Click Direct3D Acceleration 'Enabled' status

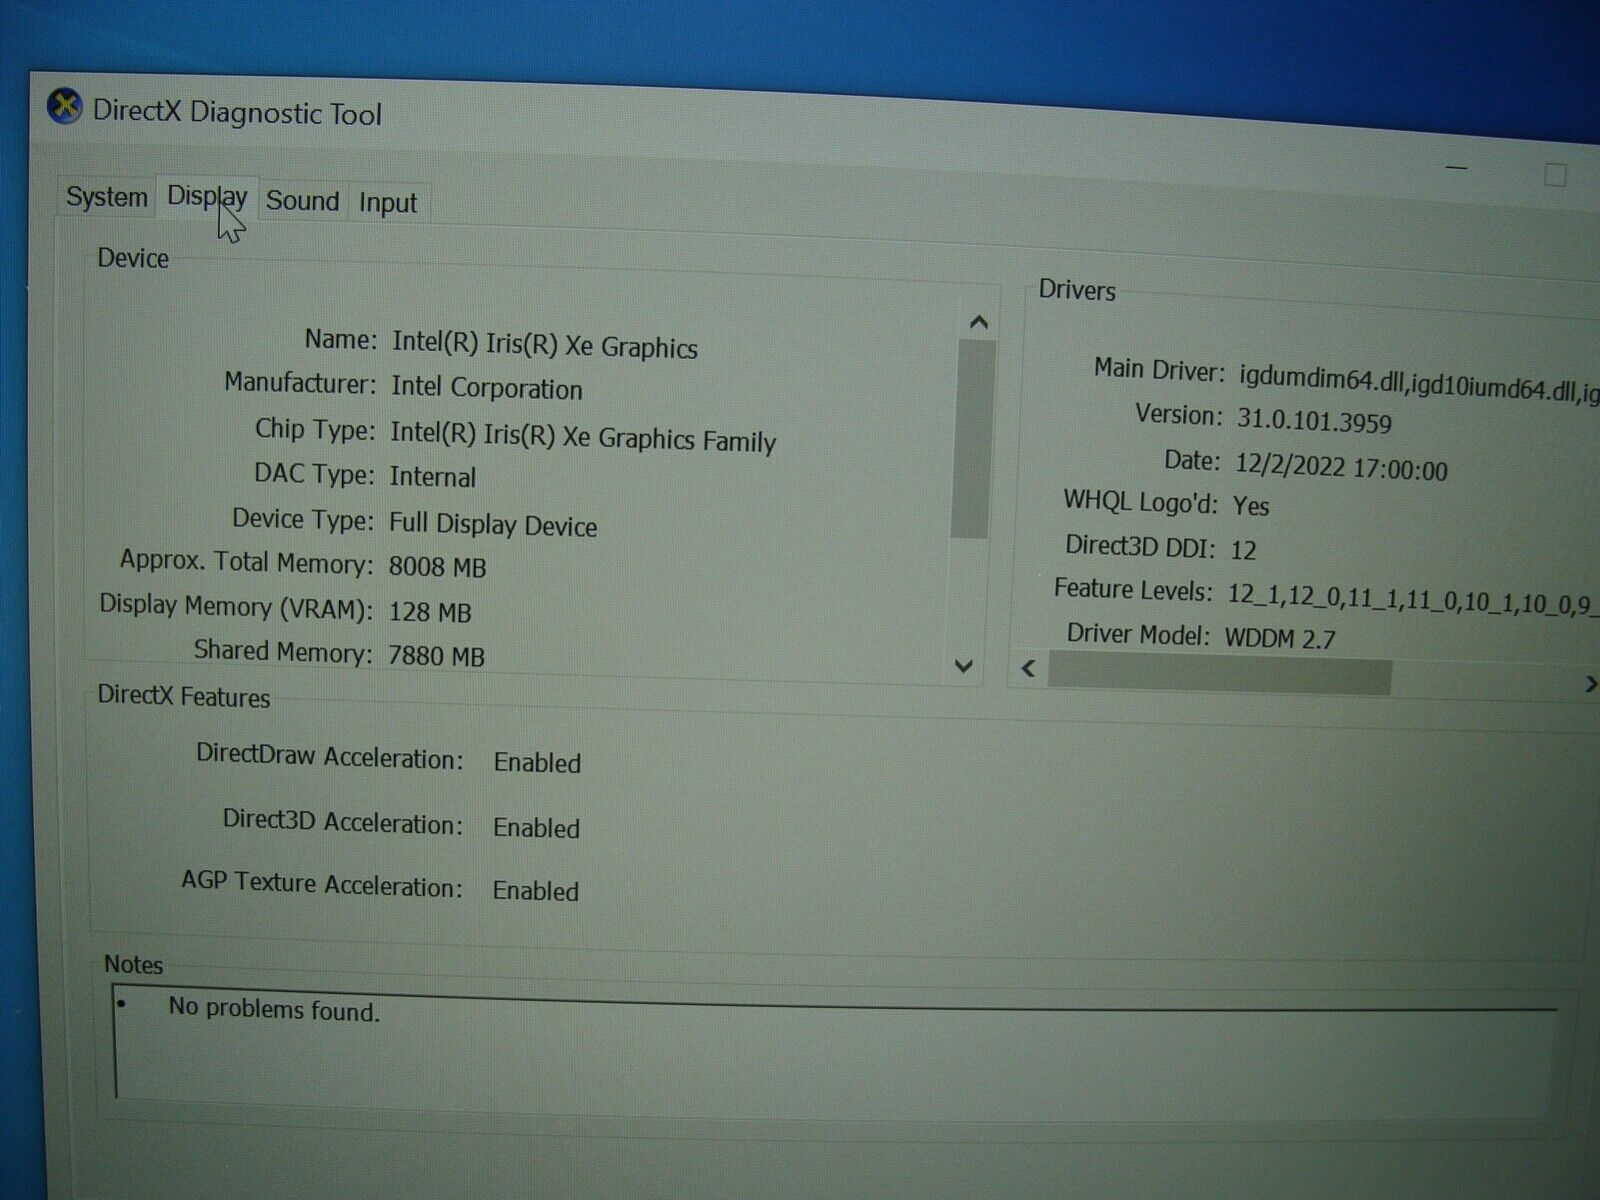click(536, 828)
